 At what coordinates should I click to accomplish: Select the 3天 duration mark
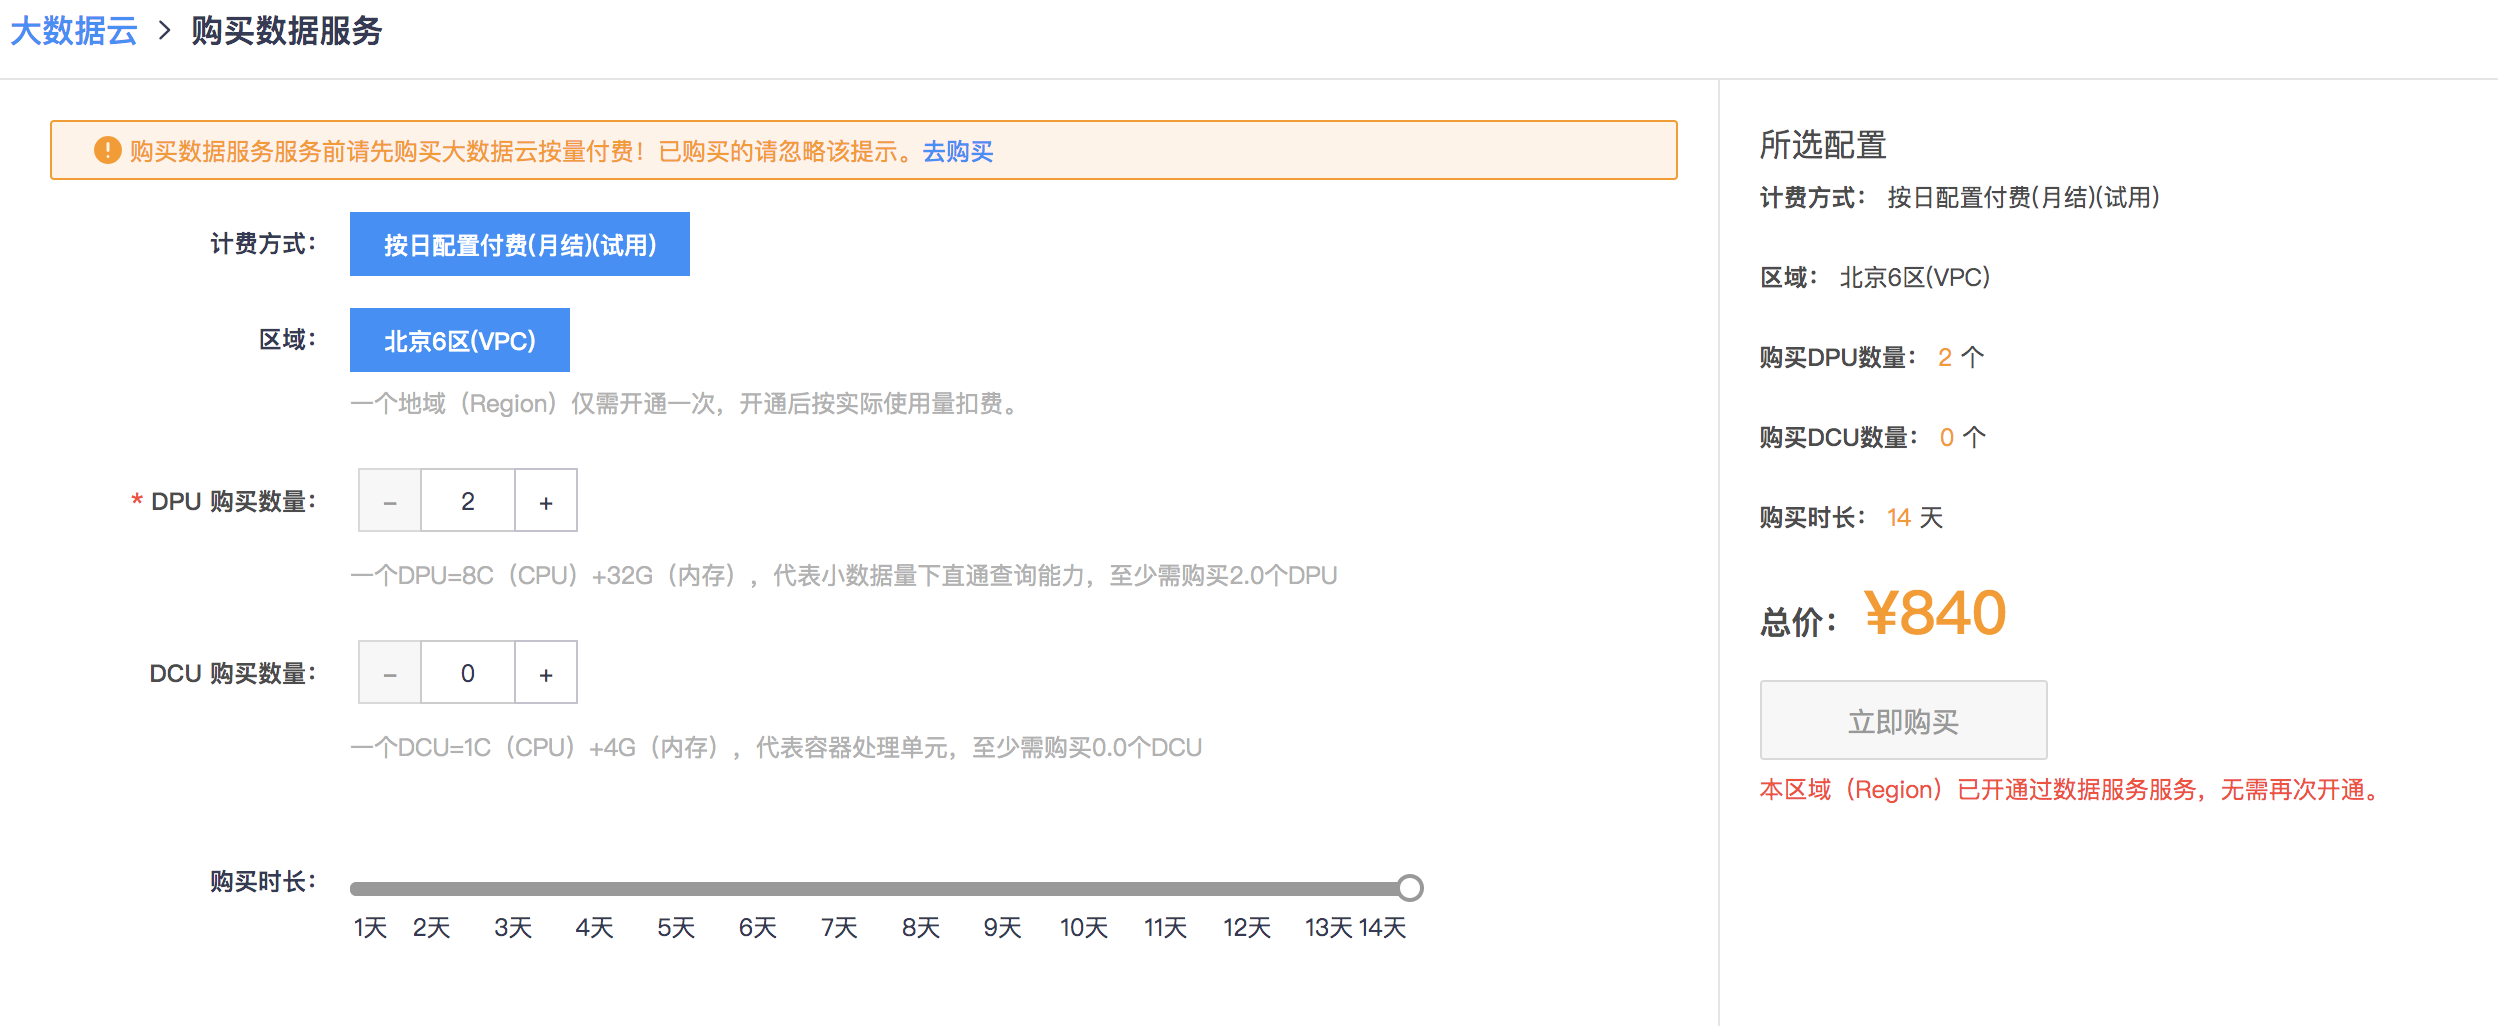click(513, 928)
